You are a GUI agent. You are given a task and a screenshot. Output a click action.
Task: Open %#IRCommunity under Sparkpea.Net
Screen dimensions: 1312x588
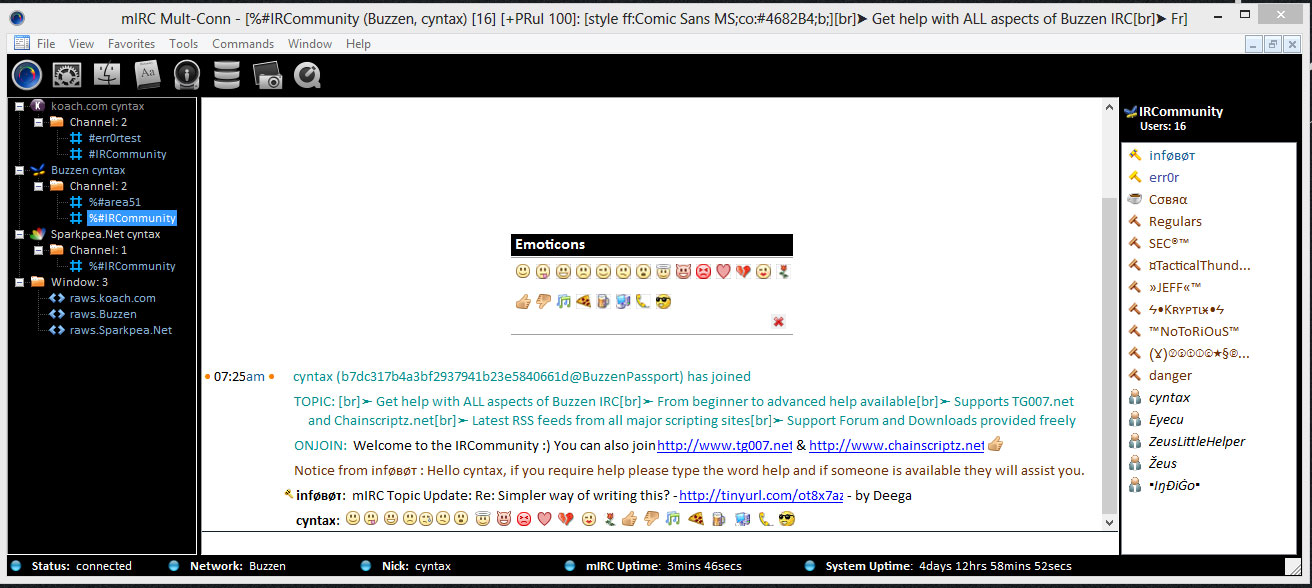pyautogui.click(x=132, y=266)
